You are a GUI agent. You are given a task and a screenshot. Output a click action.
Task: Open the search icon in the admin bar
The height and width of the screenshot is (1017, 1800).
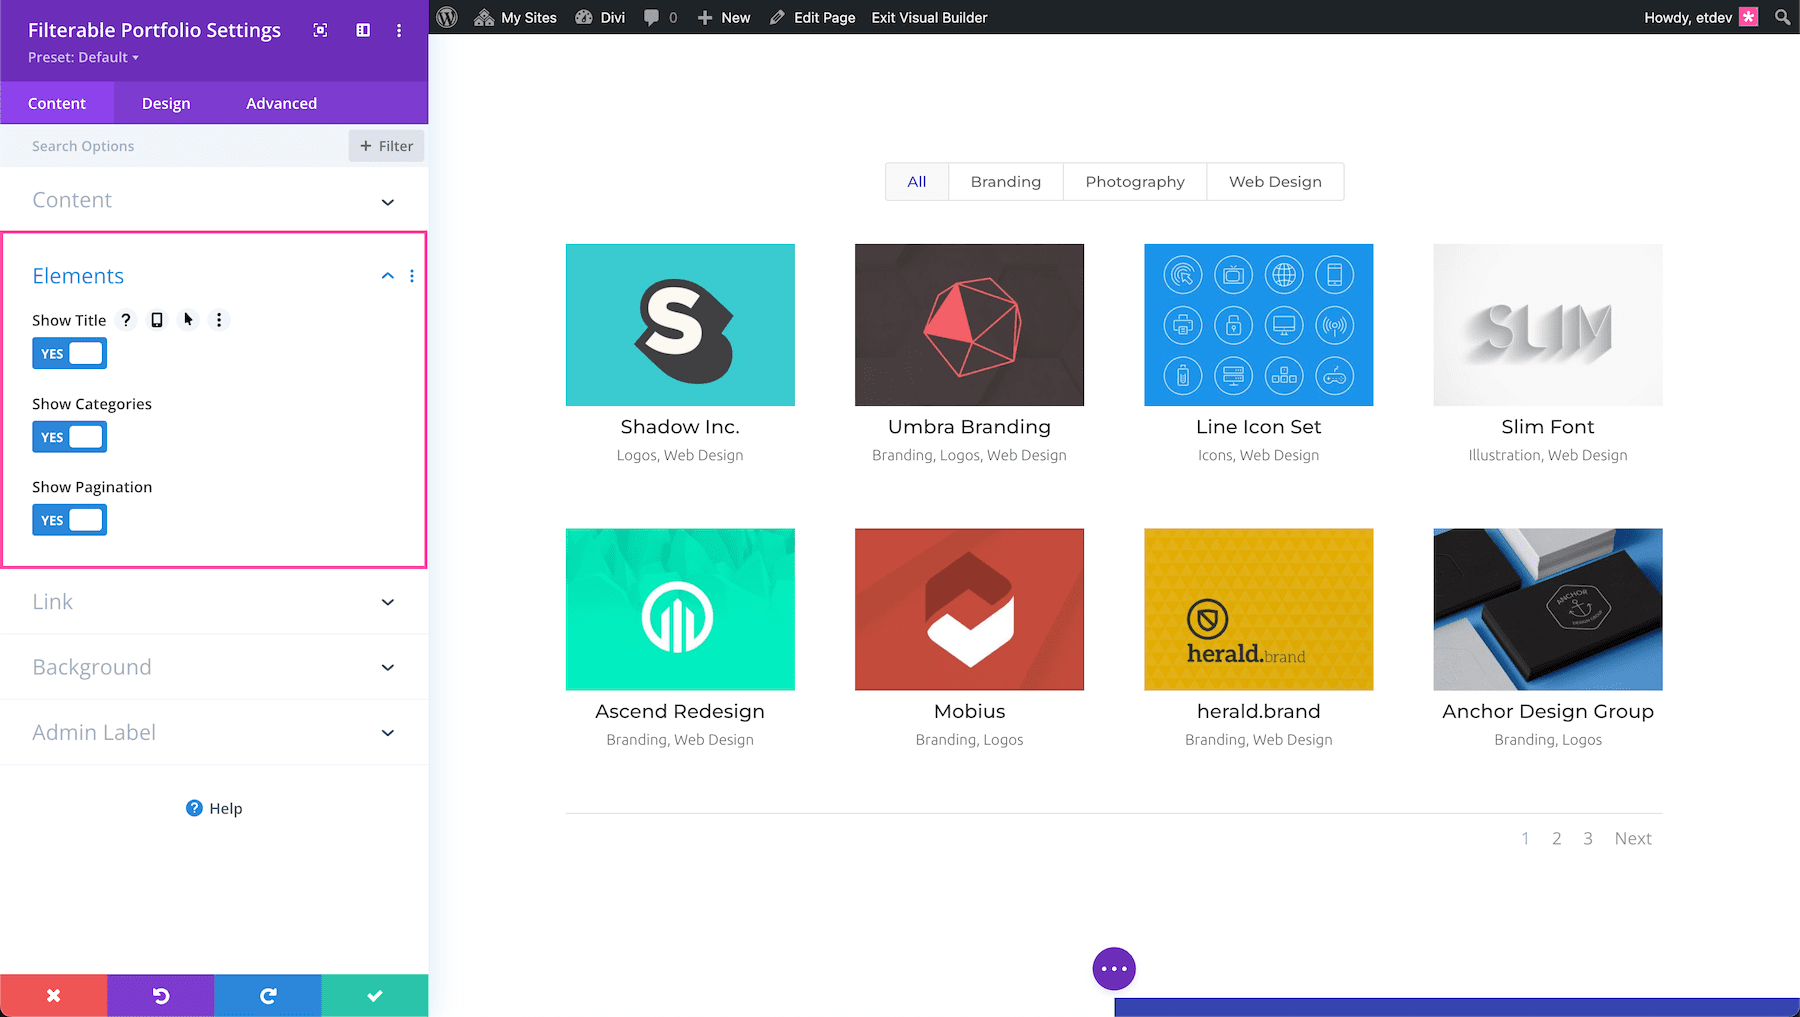[x=1781, y=17]
